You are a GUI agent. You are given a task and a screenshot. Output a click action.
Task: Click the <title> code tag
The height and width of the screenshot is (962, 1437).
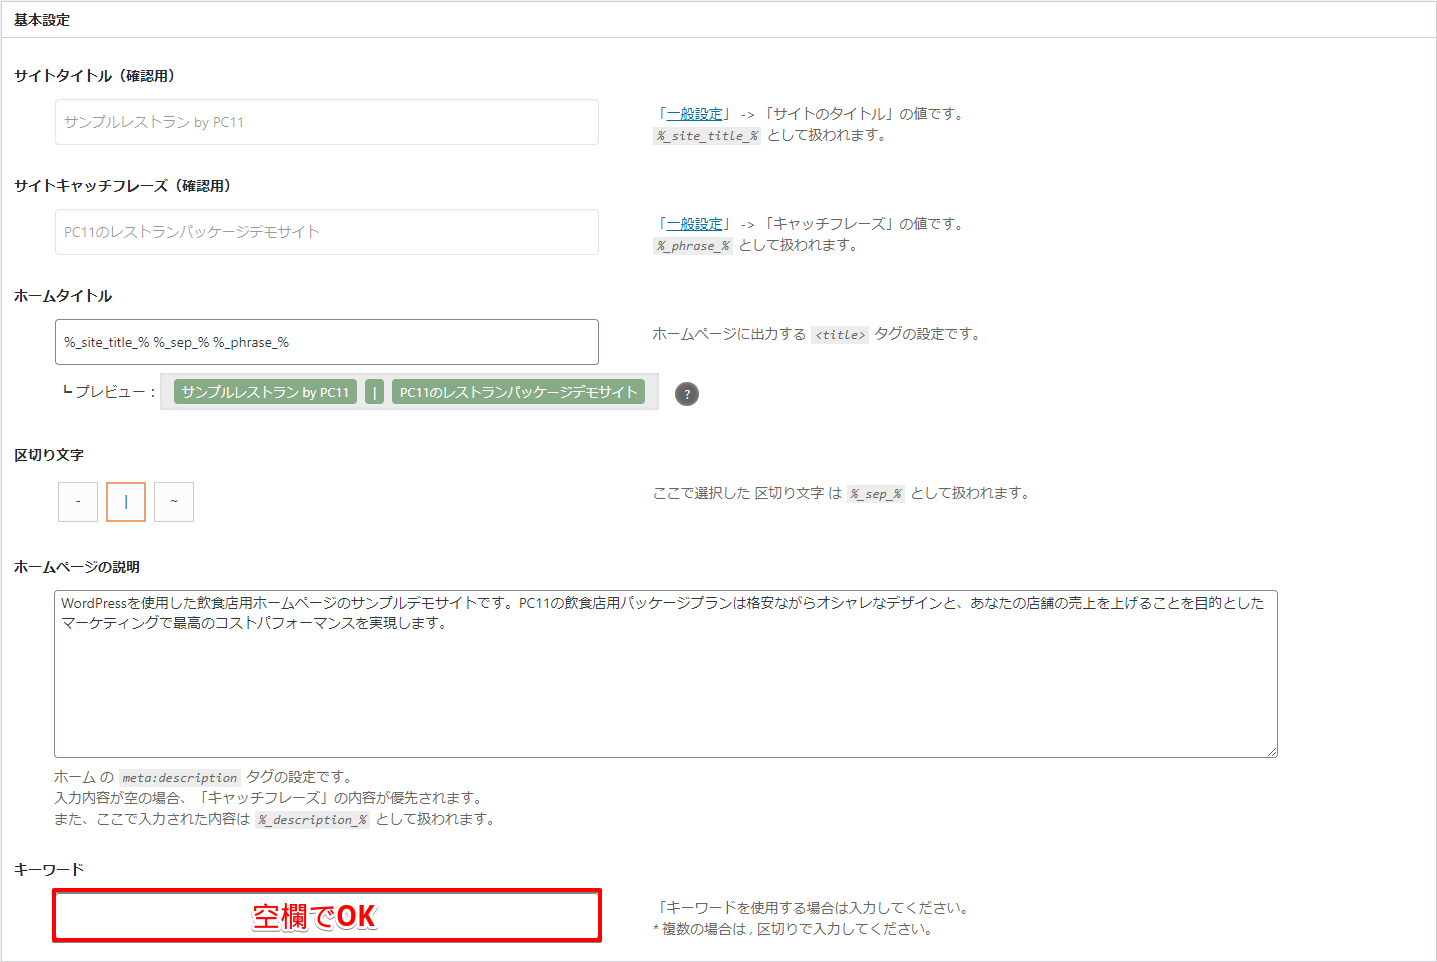(839, 335)
